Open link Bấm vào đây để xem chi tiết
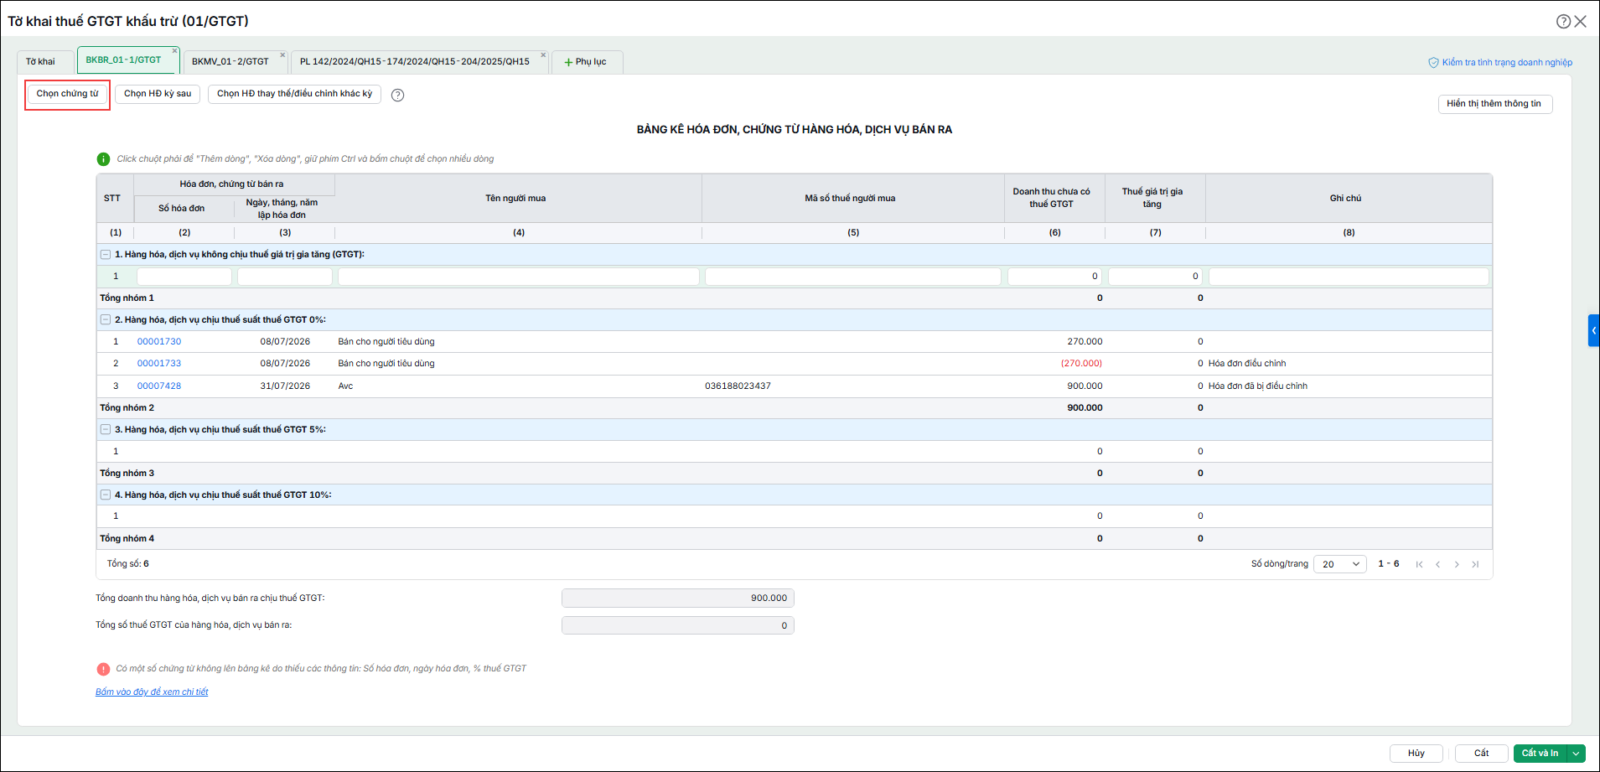The width and height of the screenshot is (1600, 772). click(152, 692)
